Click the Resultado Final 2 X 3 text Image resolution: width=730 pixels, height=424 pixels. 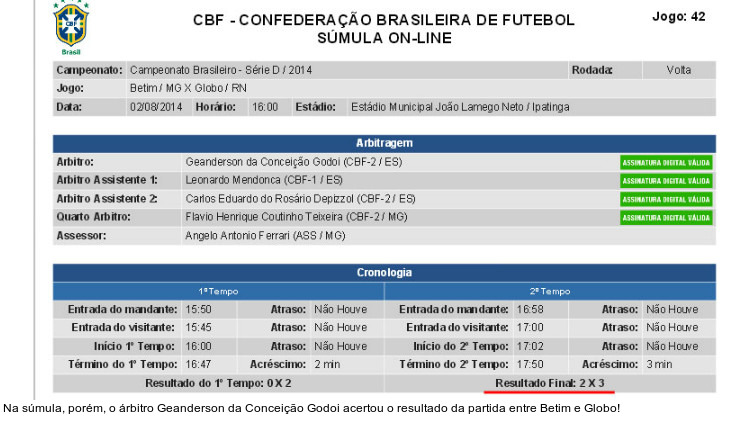[x=550, y=383]
